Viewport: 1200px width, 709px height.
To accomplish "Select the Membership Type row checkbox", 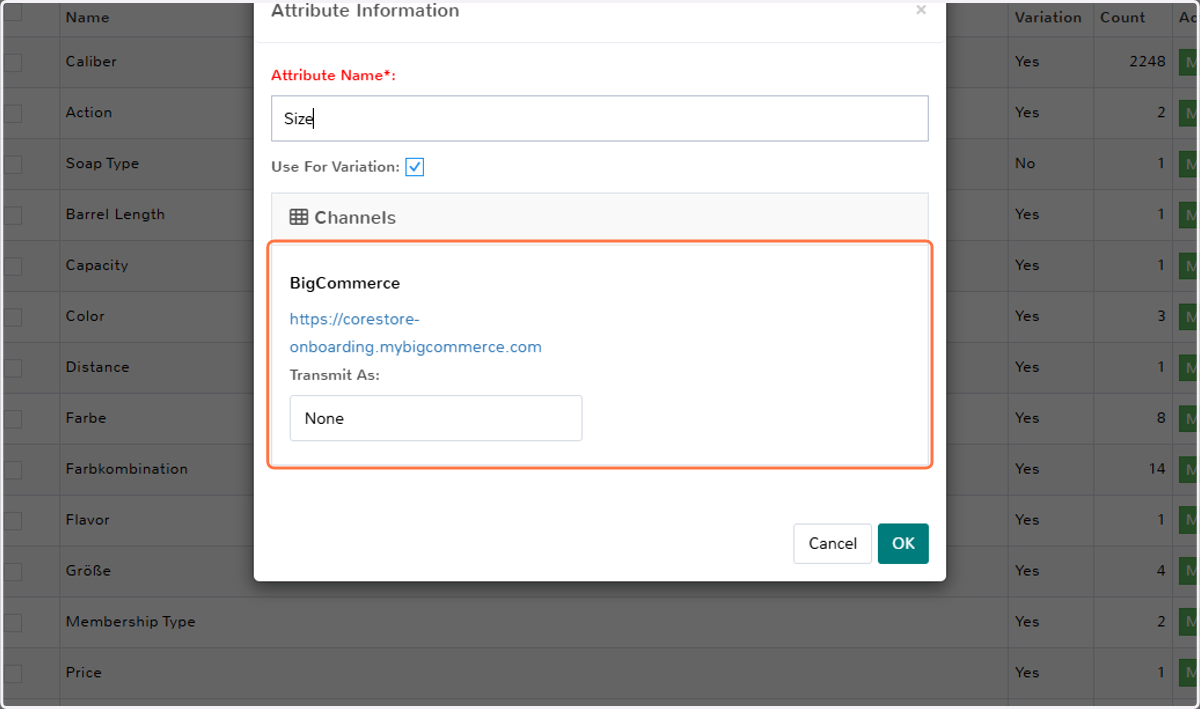I will [12, 623].
